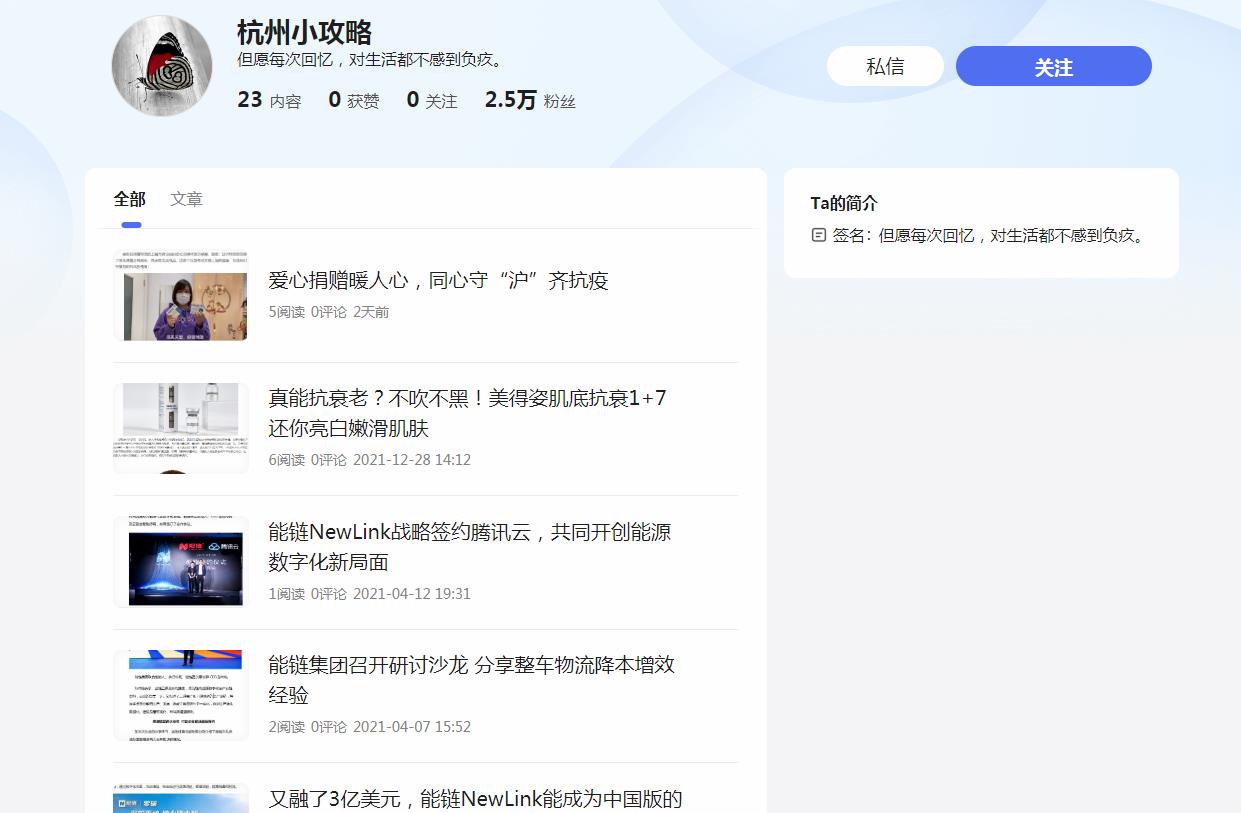
Task: Click 0评论 under the 爱心捐赠 article
Action: point(329,312)
